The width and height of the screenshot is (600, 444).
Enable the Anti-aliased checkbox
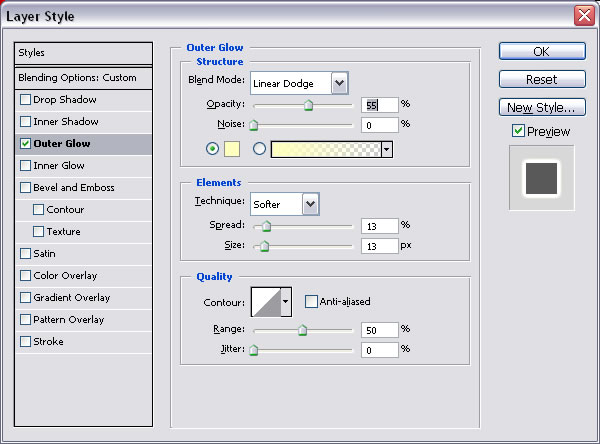(x=311, y=301)
